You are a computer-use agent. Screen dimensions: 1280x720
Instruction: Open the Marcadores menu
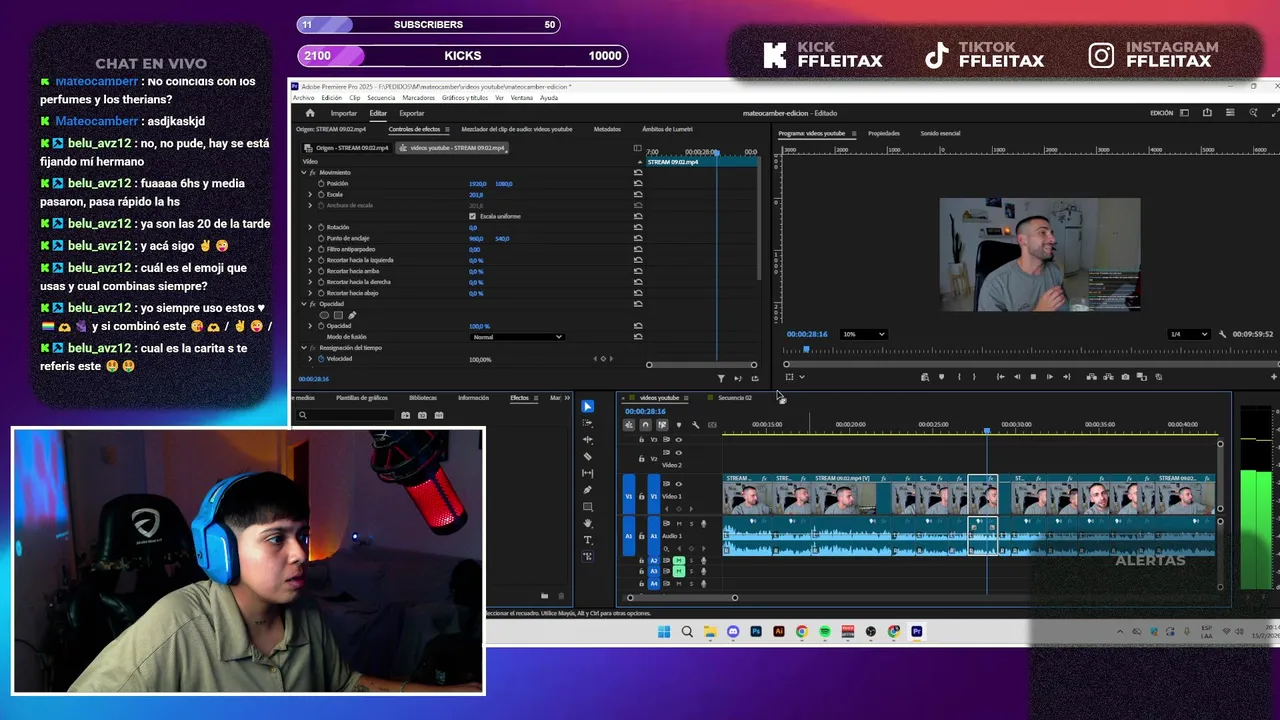pos(419,98)
